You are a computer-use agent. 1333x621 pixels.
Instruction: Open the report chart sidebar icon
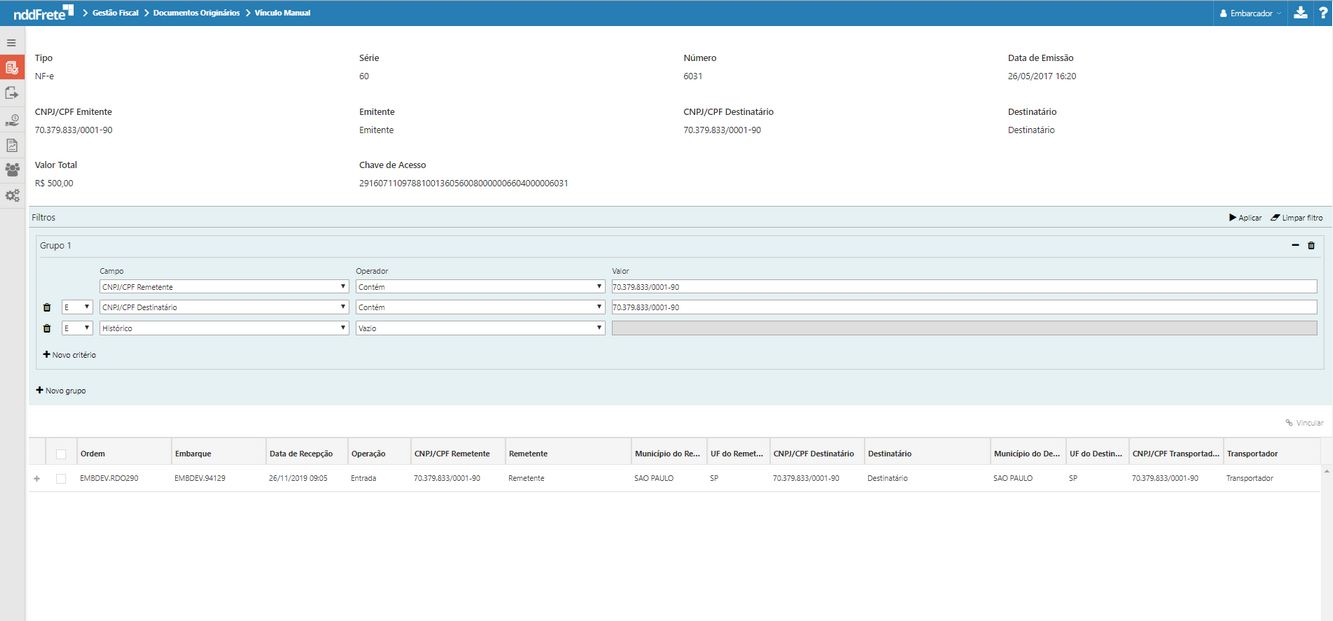pyautogui.click(x=12, y=145)
